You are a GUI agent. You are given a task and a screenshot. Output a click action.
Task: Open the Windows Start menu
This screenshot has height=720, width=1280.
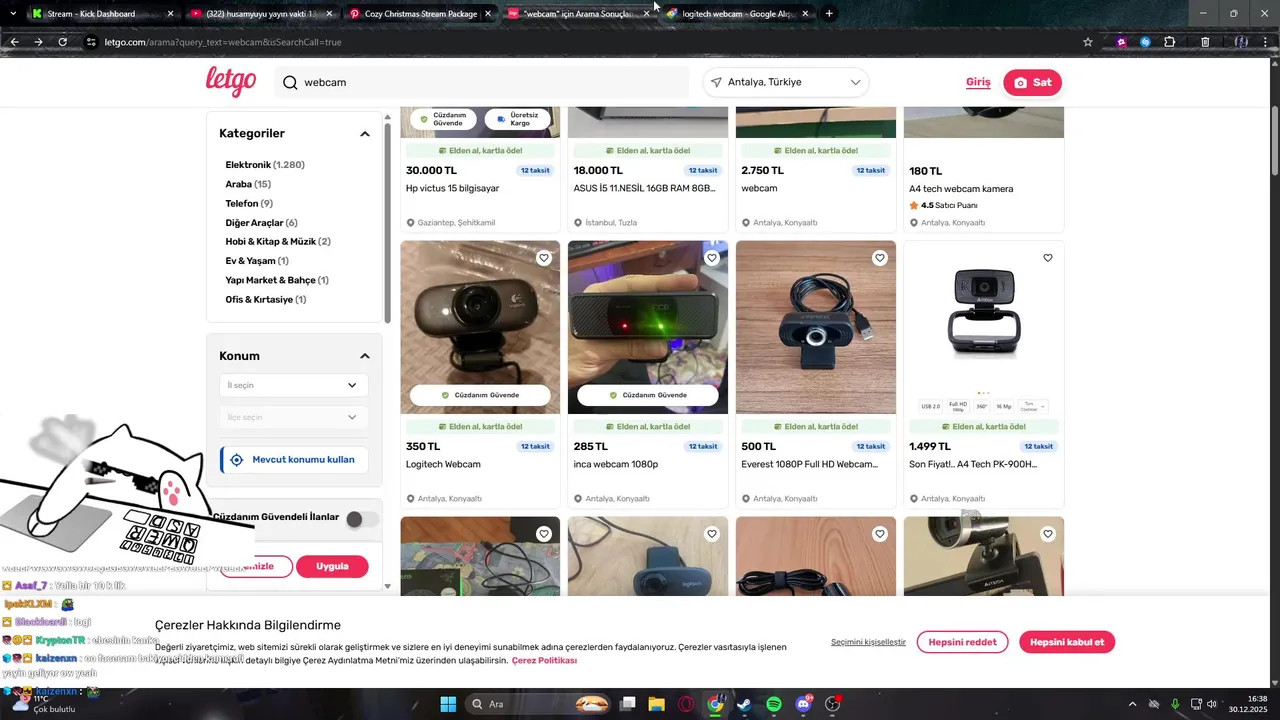448,704
